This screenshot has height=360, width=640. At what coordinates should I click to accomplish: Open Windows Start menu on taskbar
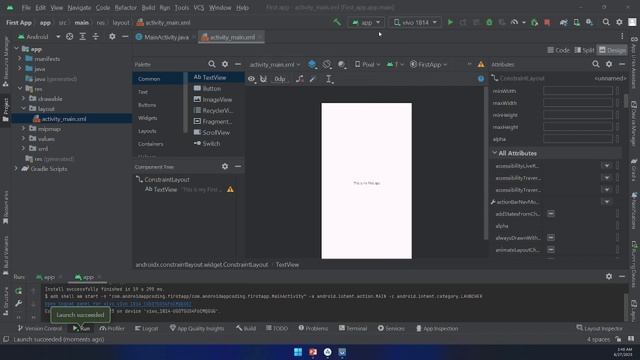[298, 352]
